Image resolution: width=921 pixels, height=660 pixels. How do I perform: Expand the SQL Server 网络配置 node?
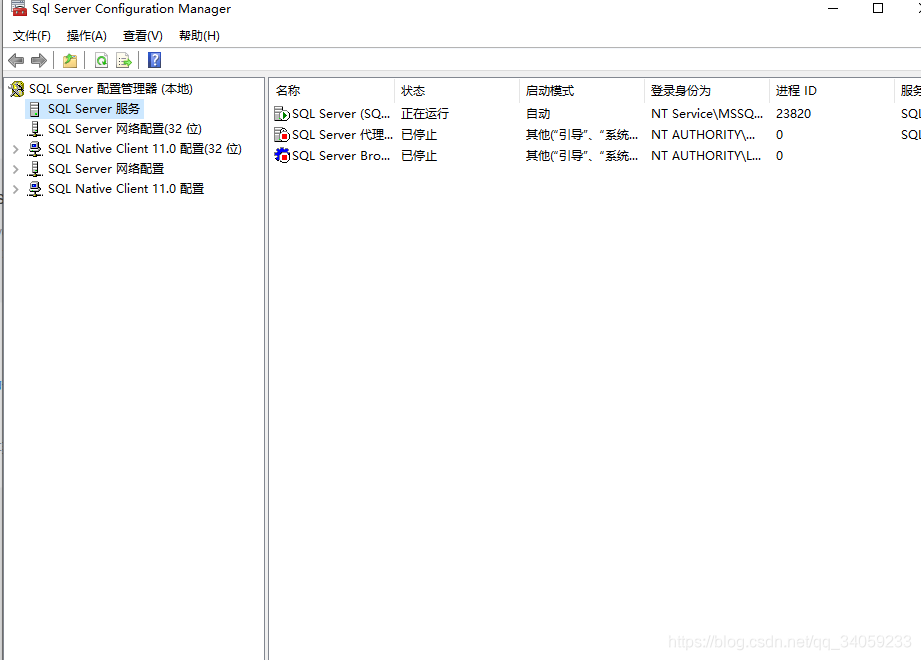click(16, 169)
